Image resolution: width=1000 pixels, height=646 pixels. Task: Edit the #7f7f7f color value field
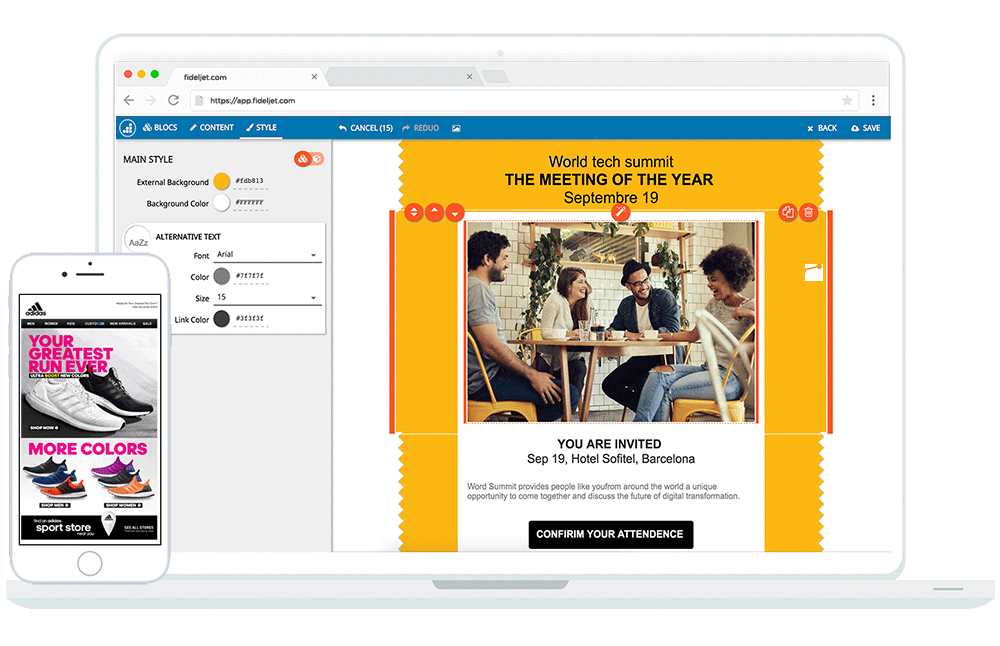pos(250,277)
